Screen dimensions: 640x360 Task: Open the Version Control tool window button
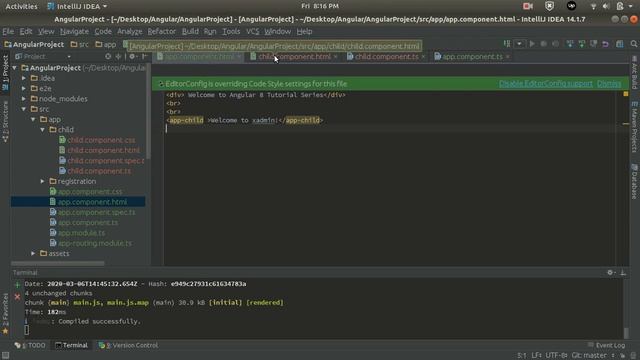pyautogui.click(x=128, y=345)
